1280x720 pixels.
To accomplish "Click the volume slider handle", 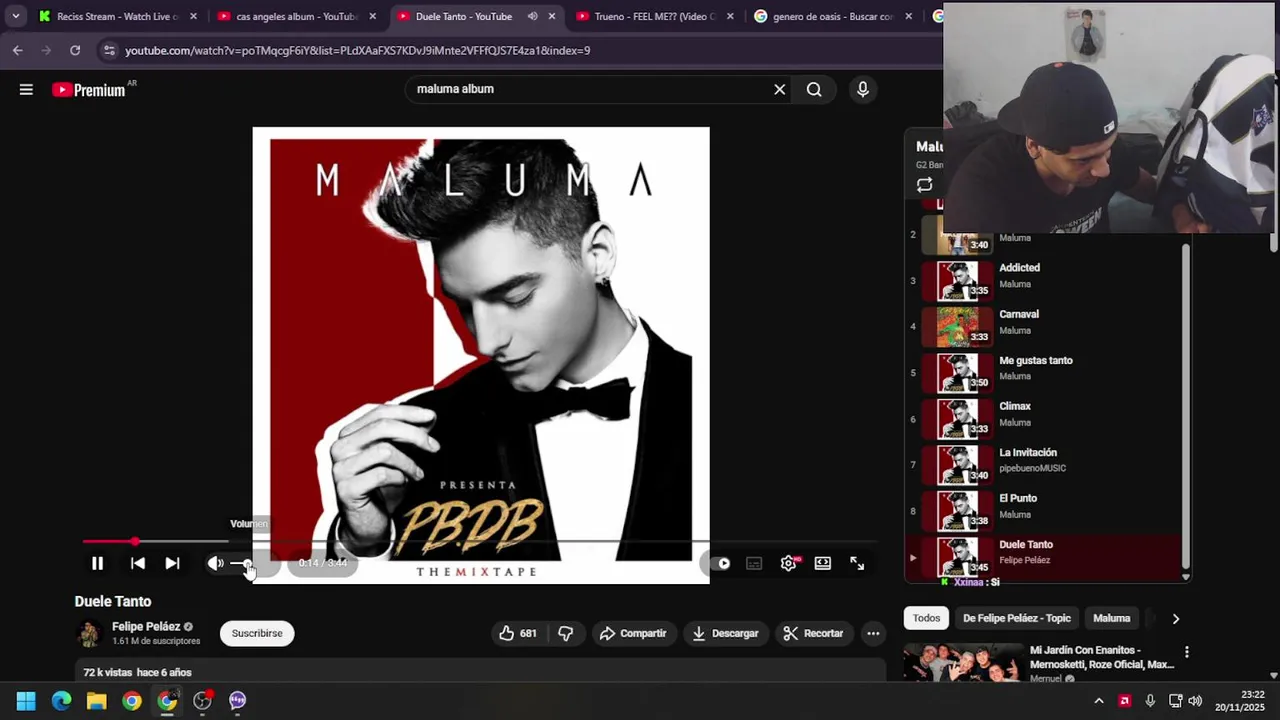I will 247,564.
